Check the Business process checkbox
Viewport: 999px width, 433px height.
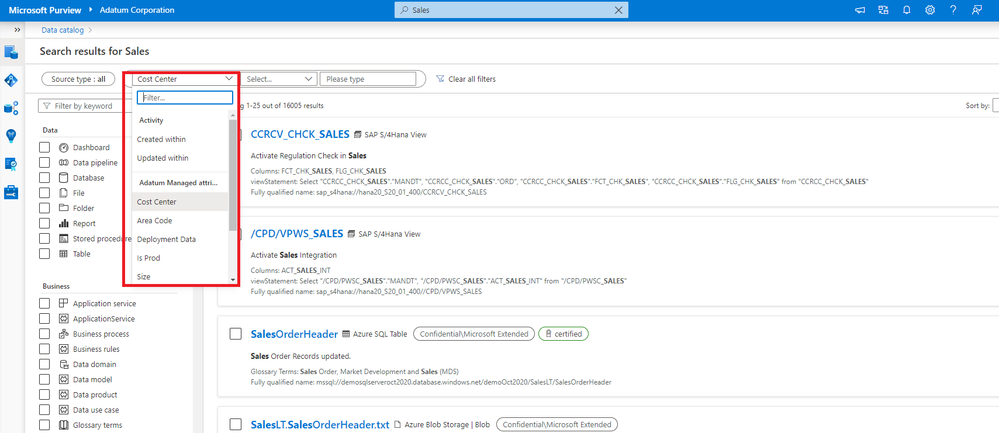tap(44, 334)
